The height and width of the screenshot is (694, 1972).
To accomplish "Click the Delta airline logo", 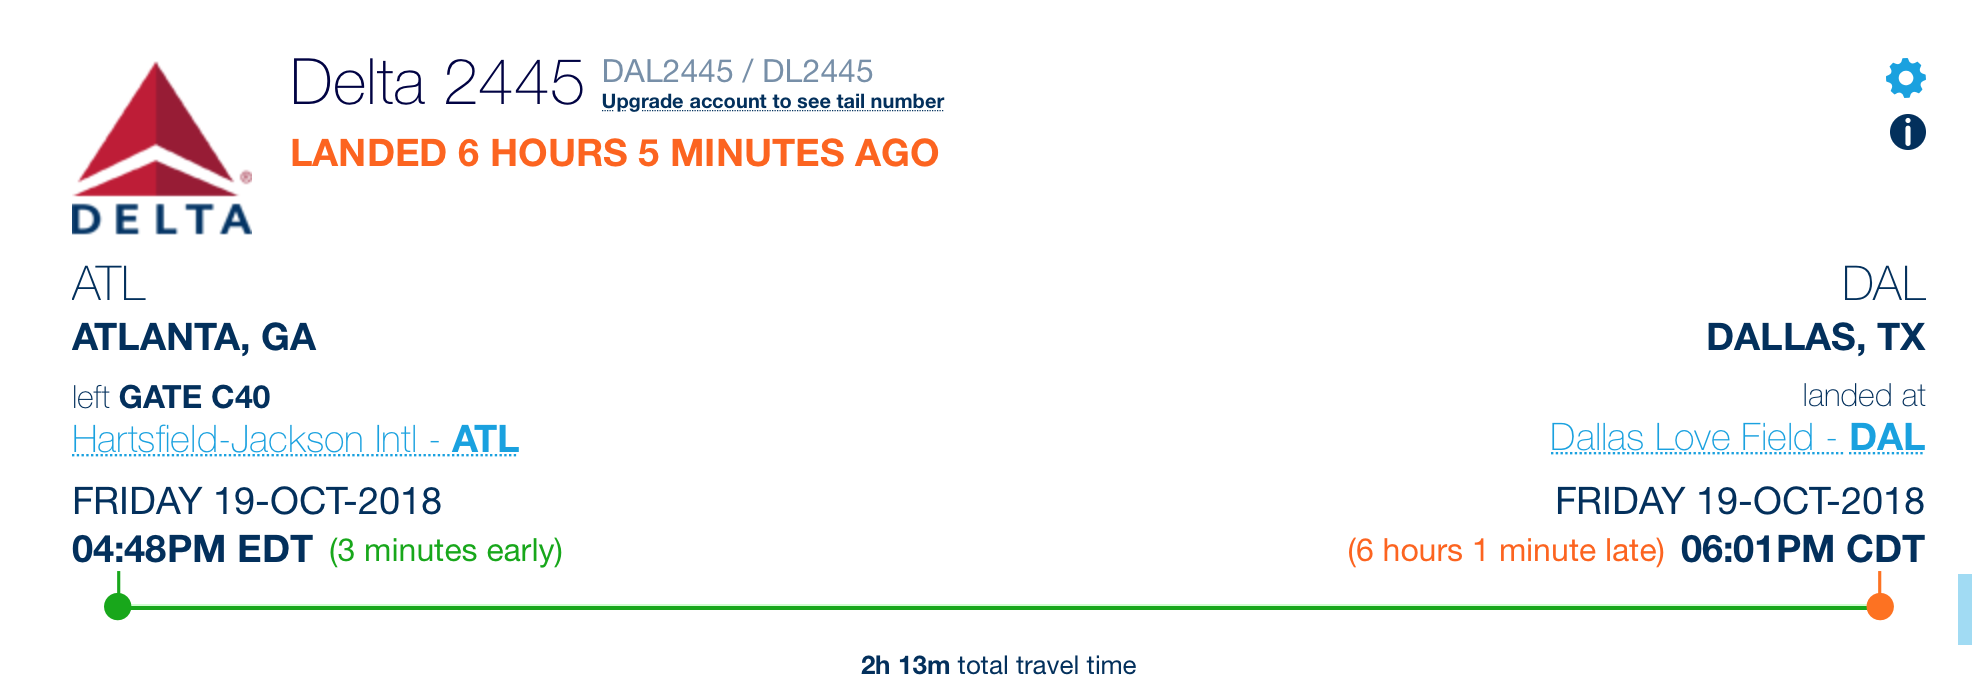I will 161,148.
